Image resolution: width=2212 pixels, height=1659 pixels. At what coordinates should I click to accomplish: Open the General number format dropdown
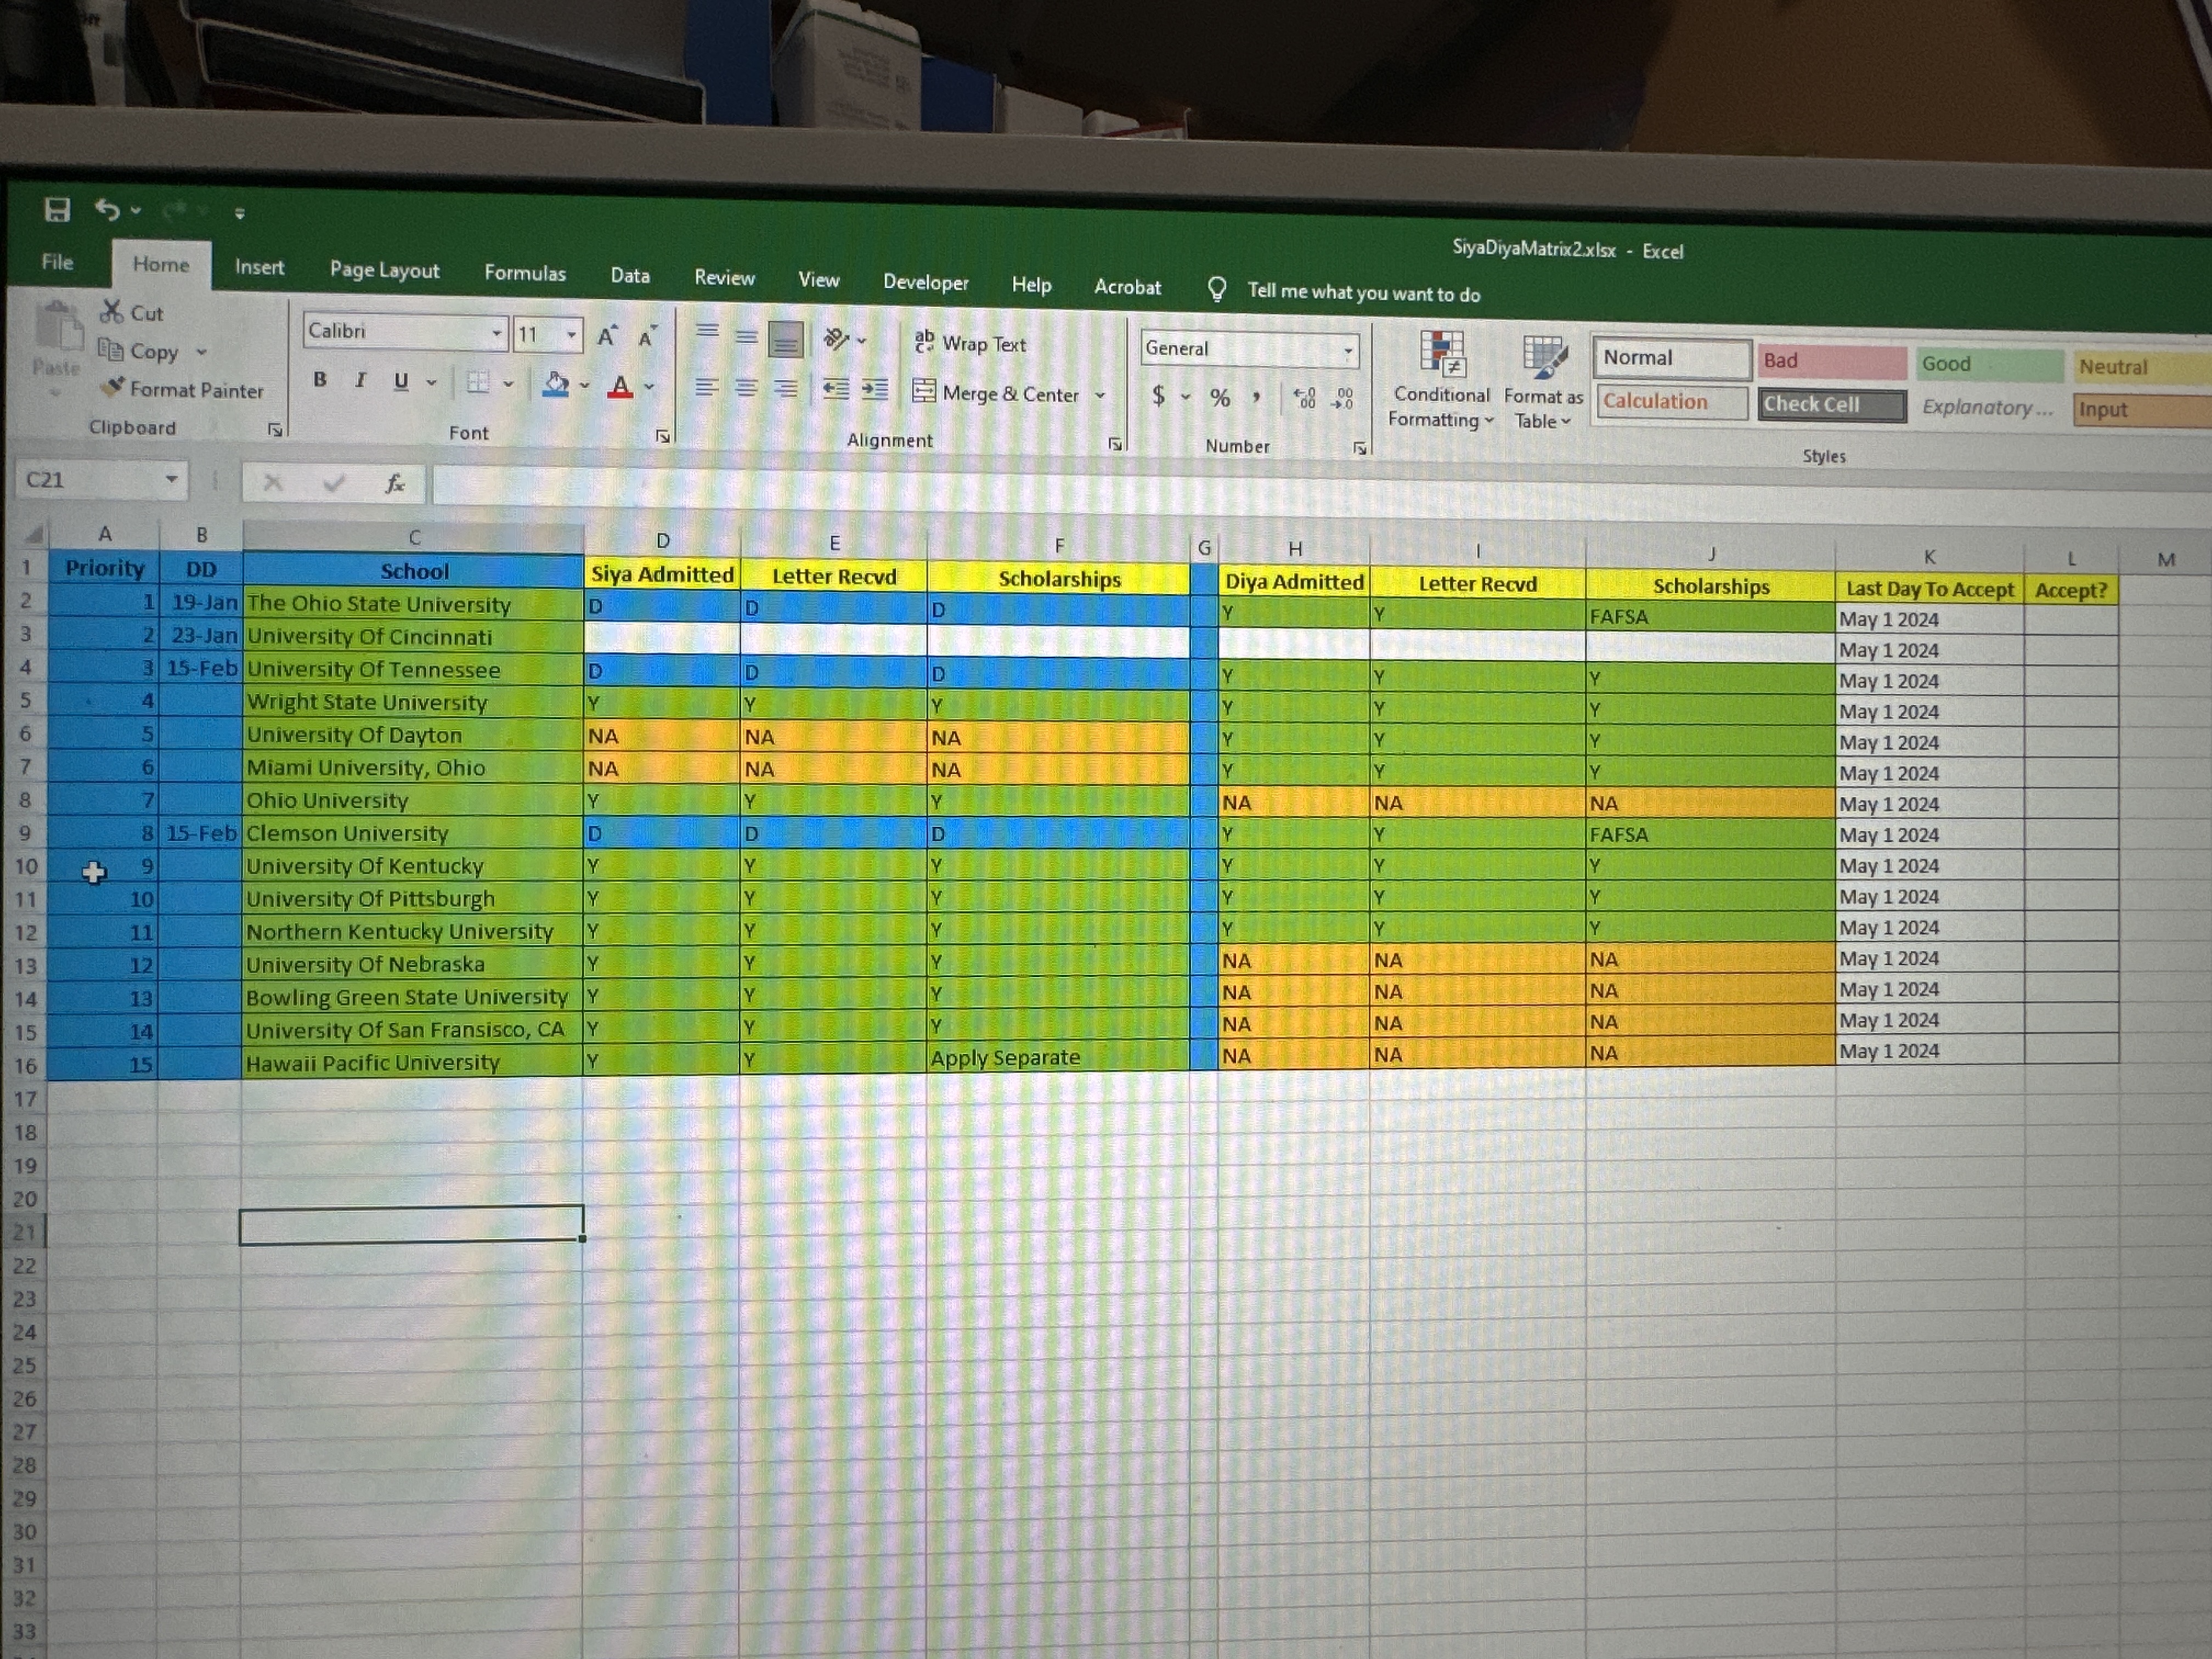1348,351
